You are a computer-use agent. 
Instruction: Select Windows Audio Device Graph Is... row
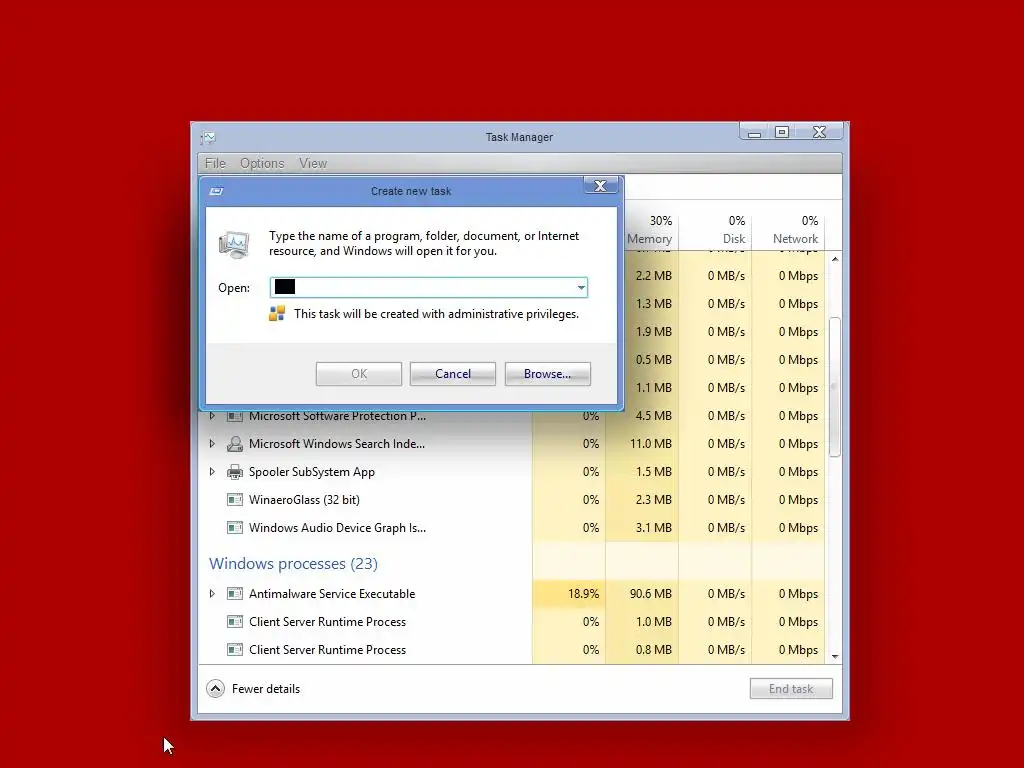click(511, 528)
